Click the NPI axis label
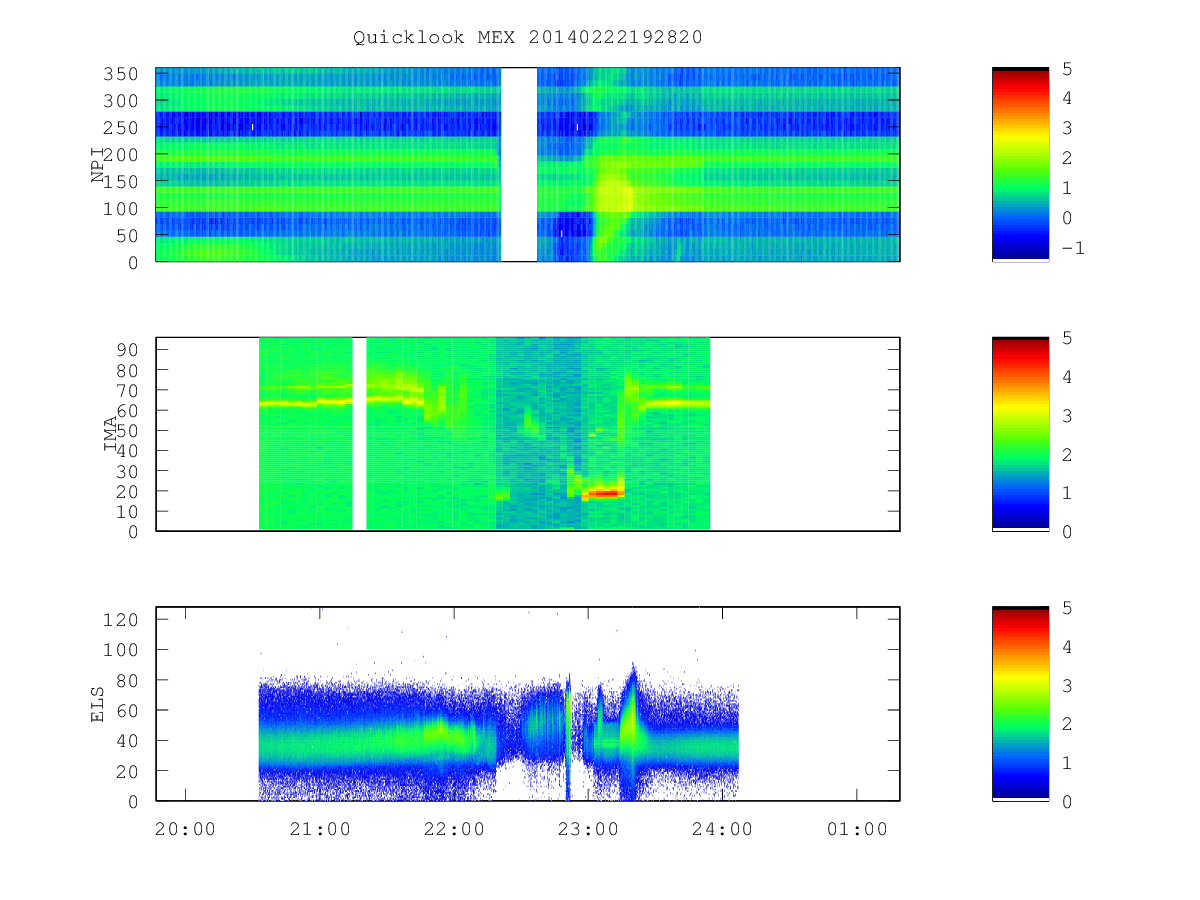The width and height of the screenshot is (1200, 900). [98, 166]
